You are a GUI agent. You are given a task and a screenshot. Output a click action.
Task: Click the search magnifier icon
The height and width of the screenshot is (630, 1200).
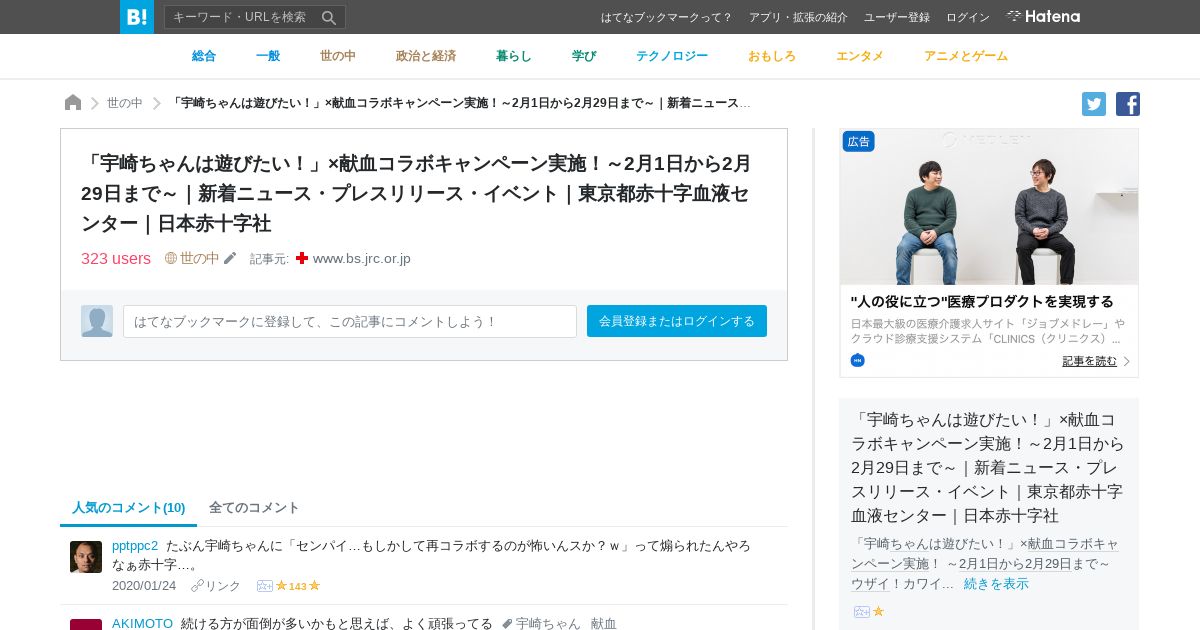coord(328,17)
